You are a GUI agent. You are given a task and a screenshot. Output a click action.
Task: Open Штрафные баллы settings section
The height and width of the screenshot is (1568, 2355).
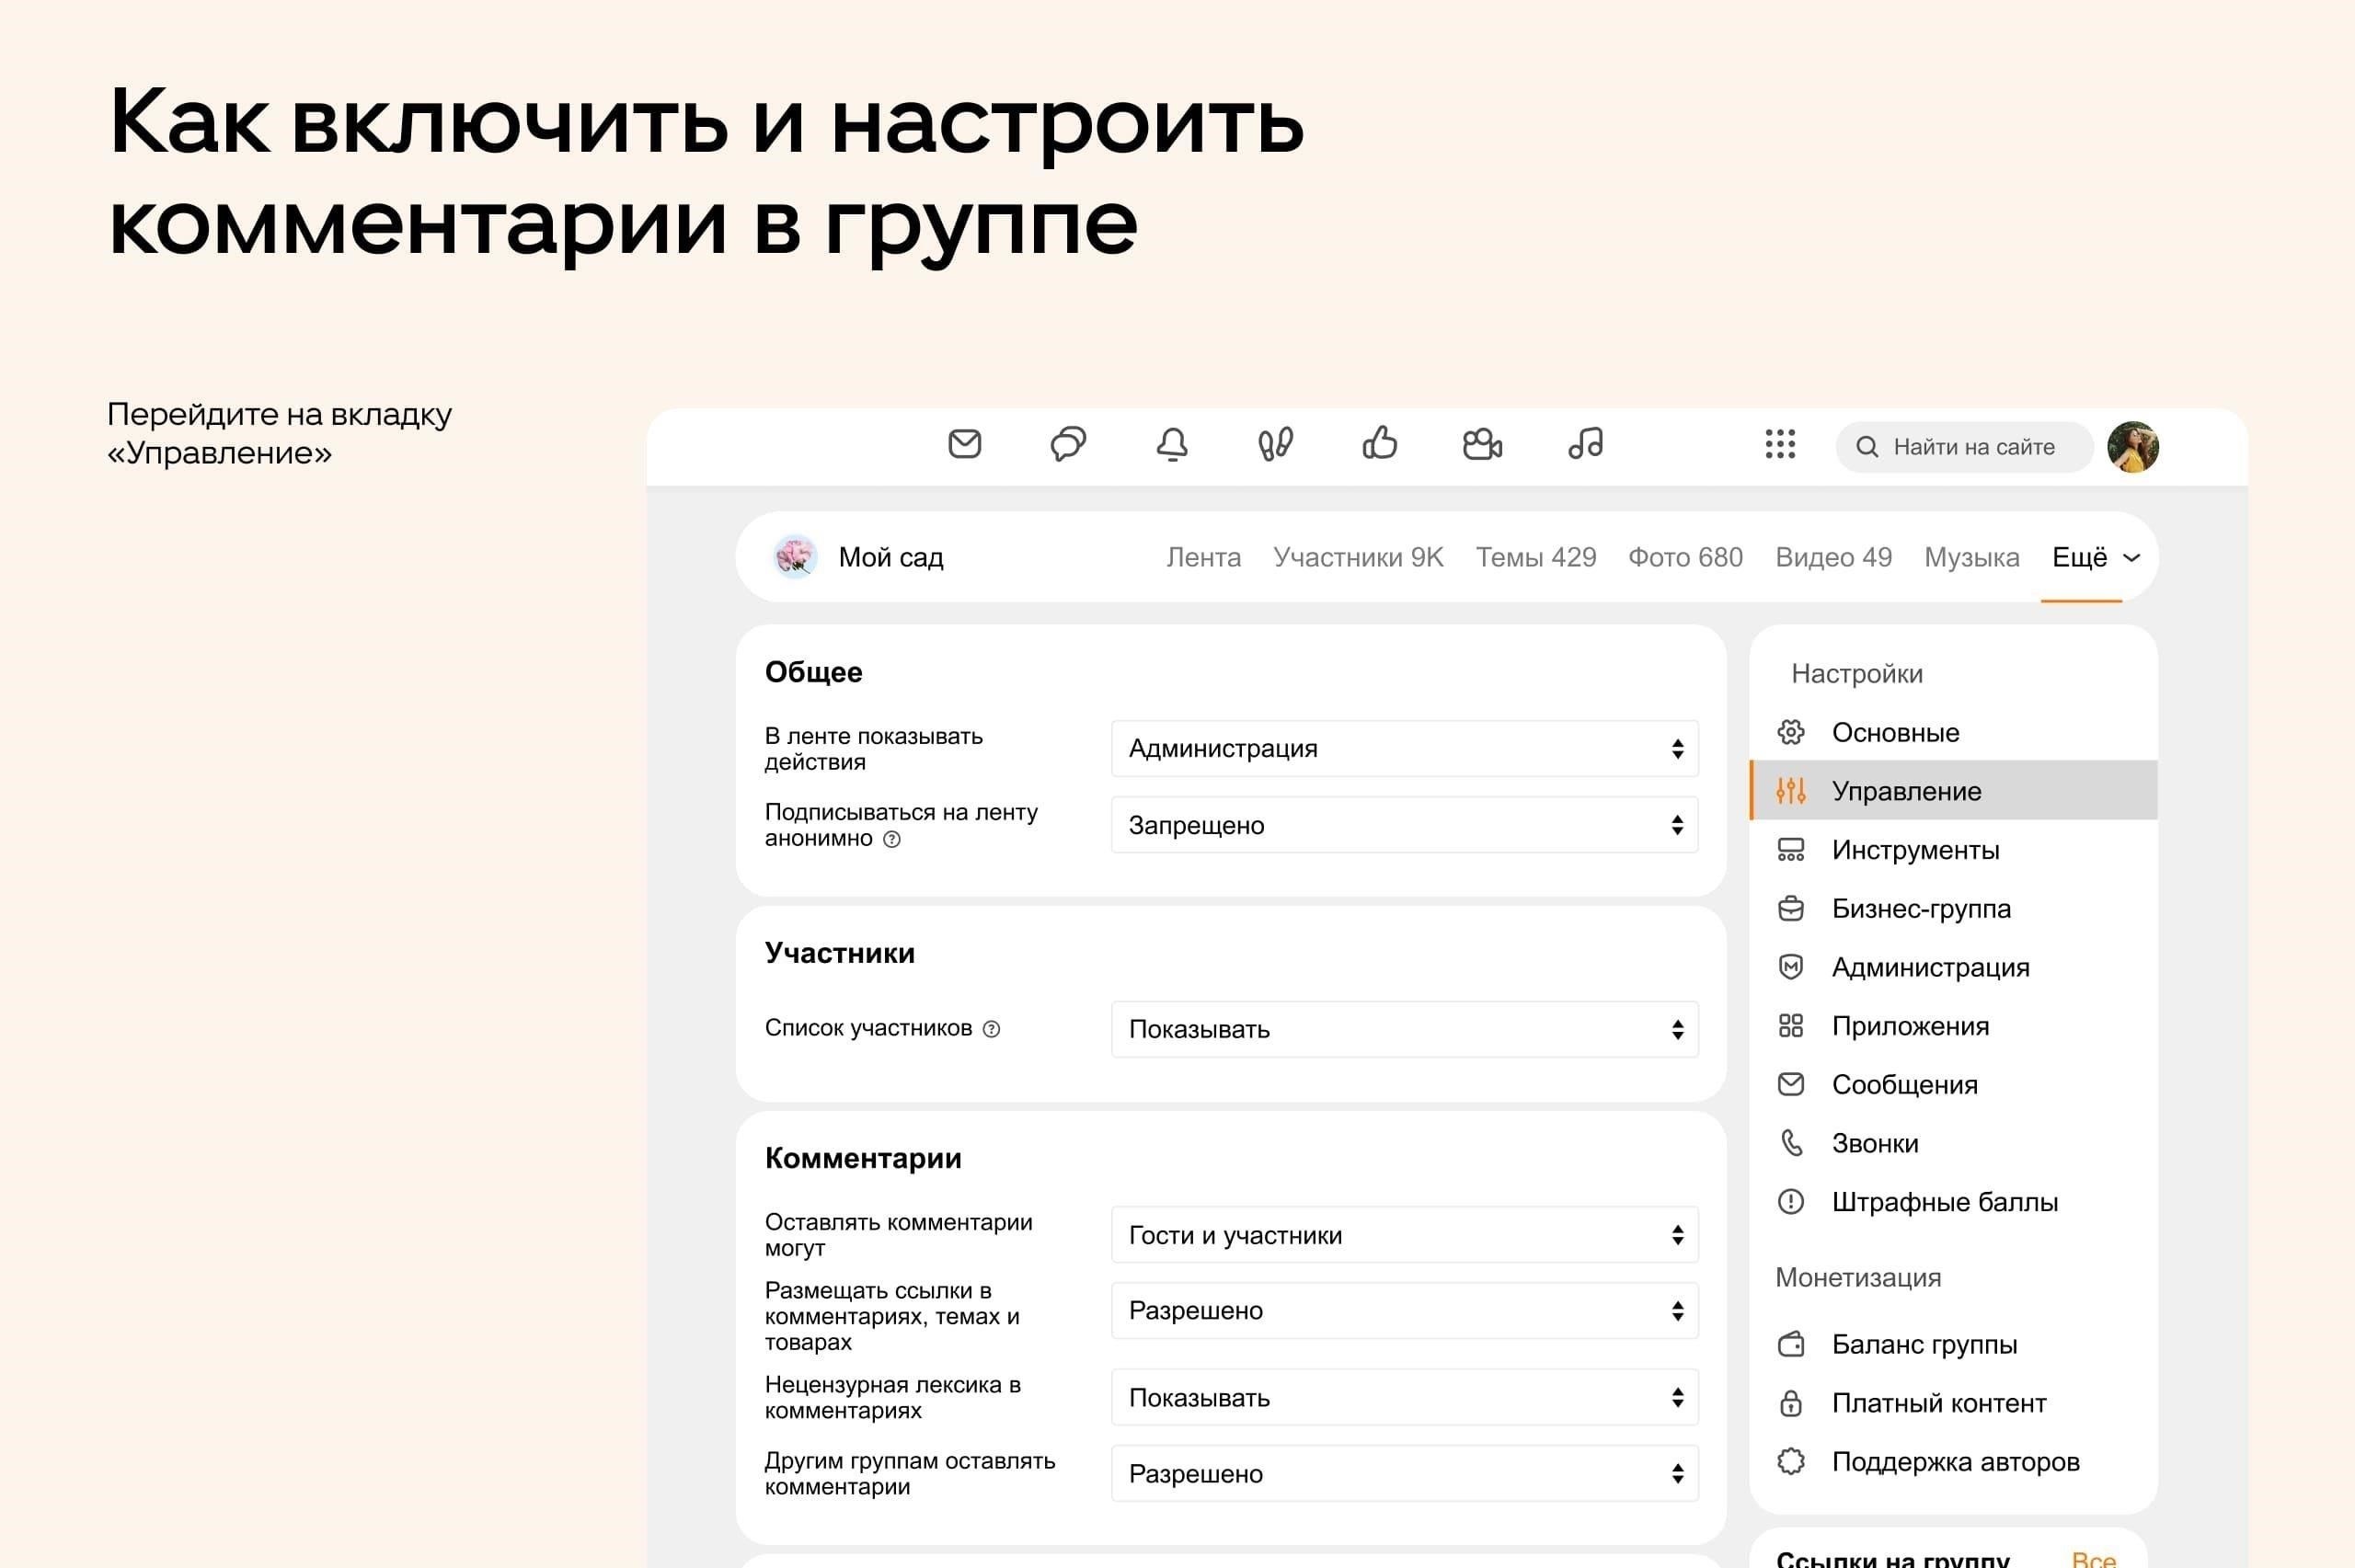click(1944, 1202)
